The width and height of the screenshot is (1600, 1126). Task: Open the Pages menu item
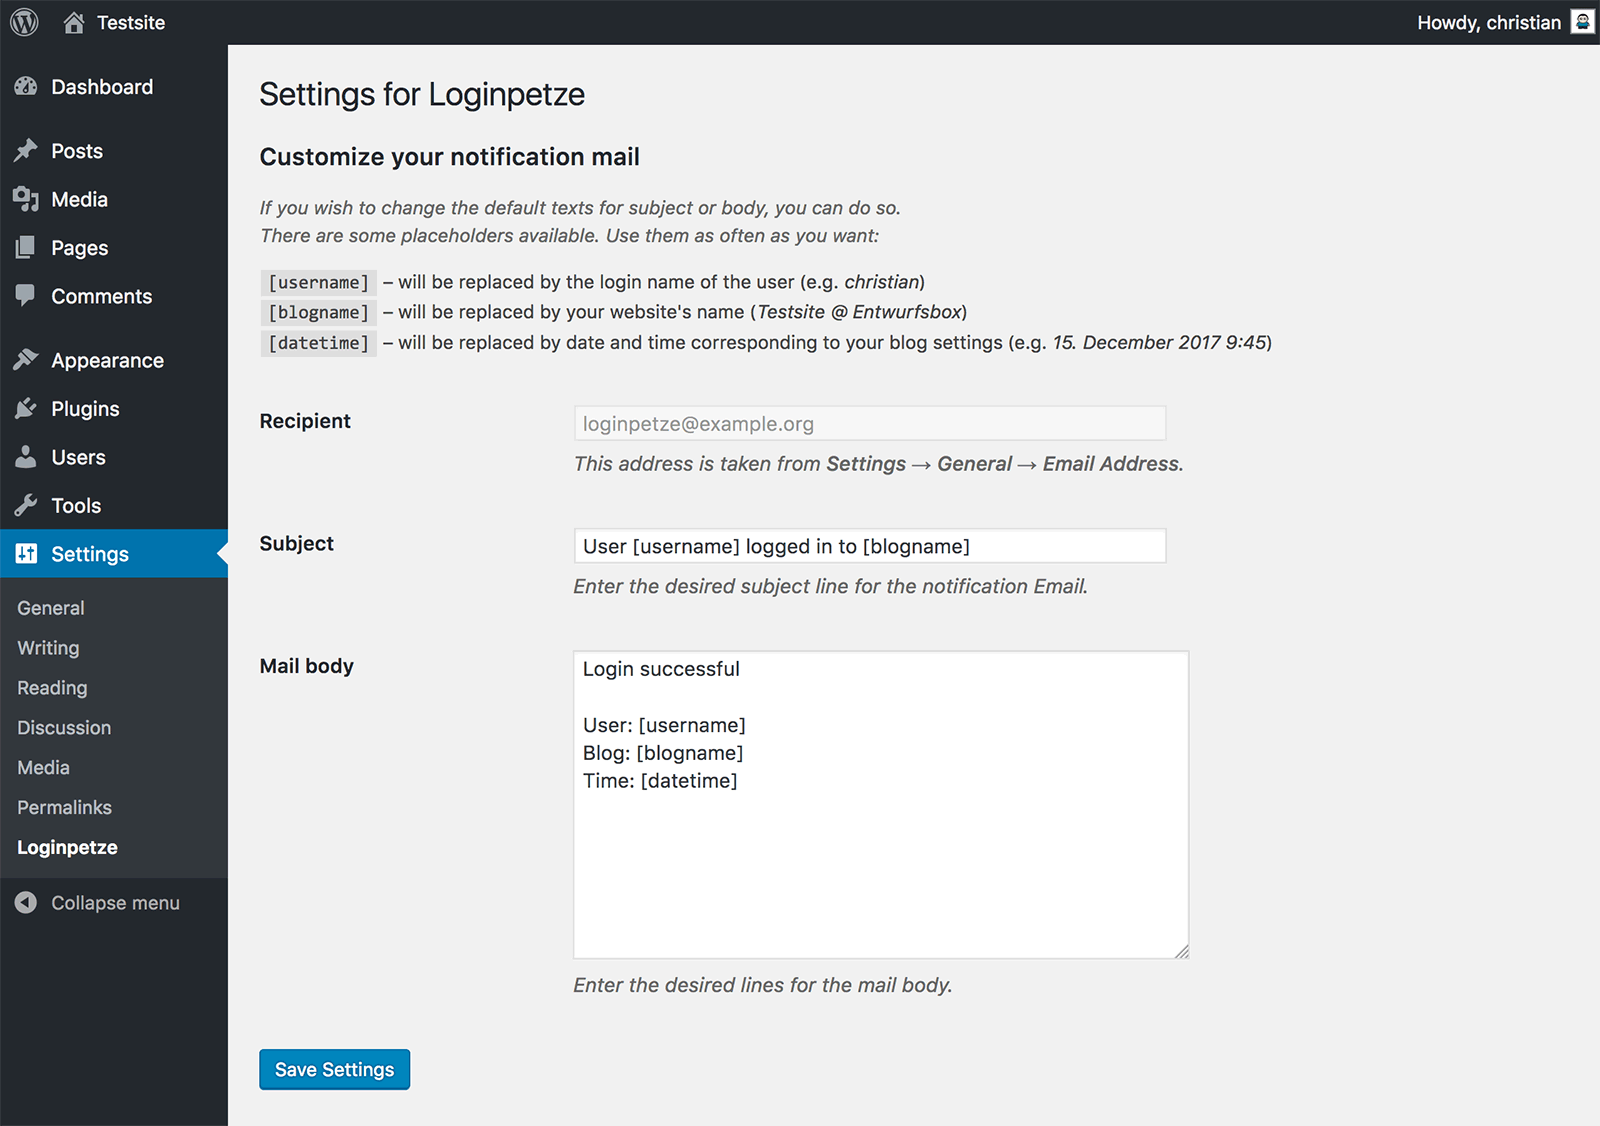(79, 248)
